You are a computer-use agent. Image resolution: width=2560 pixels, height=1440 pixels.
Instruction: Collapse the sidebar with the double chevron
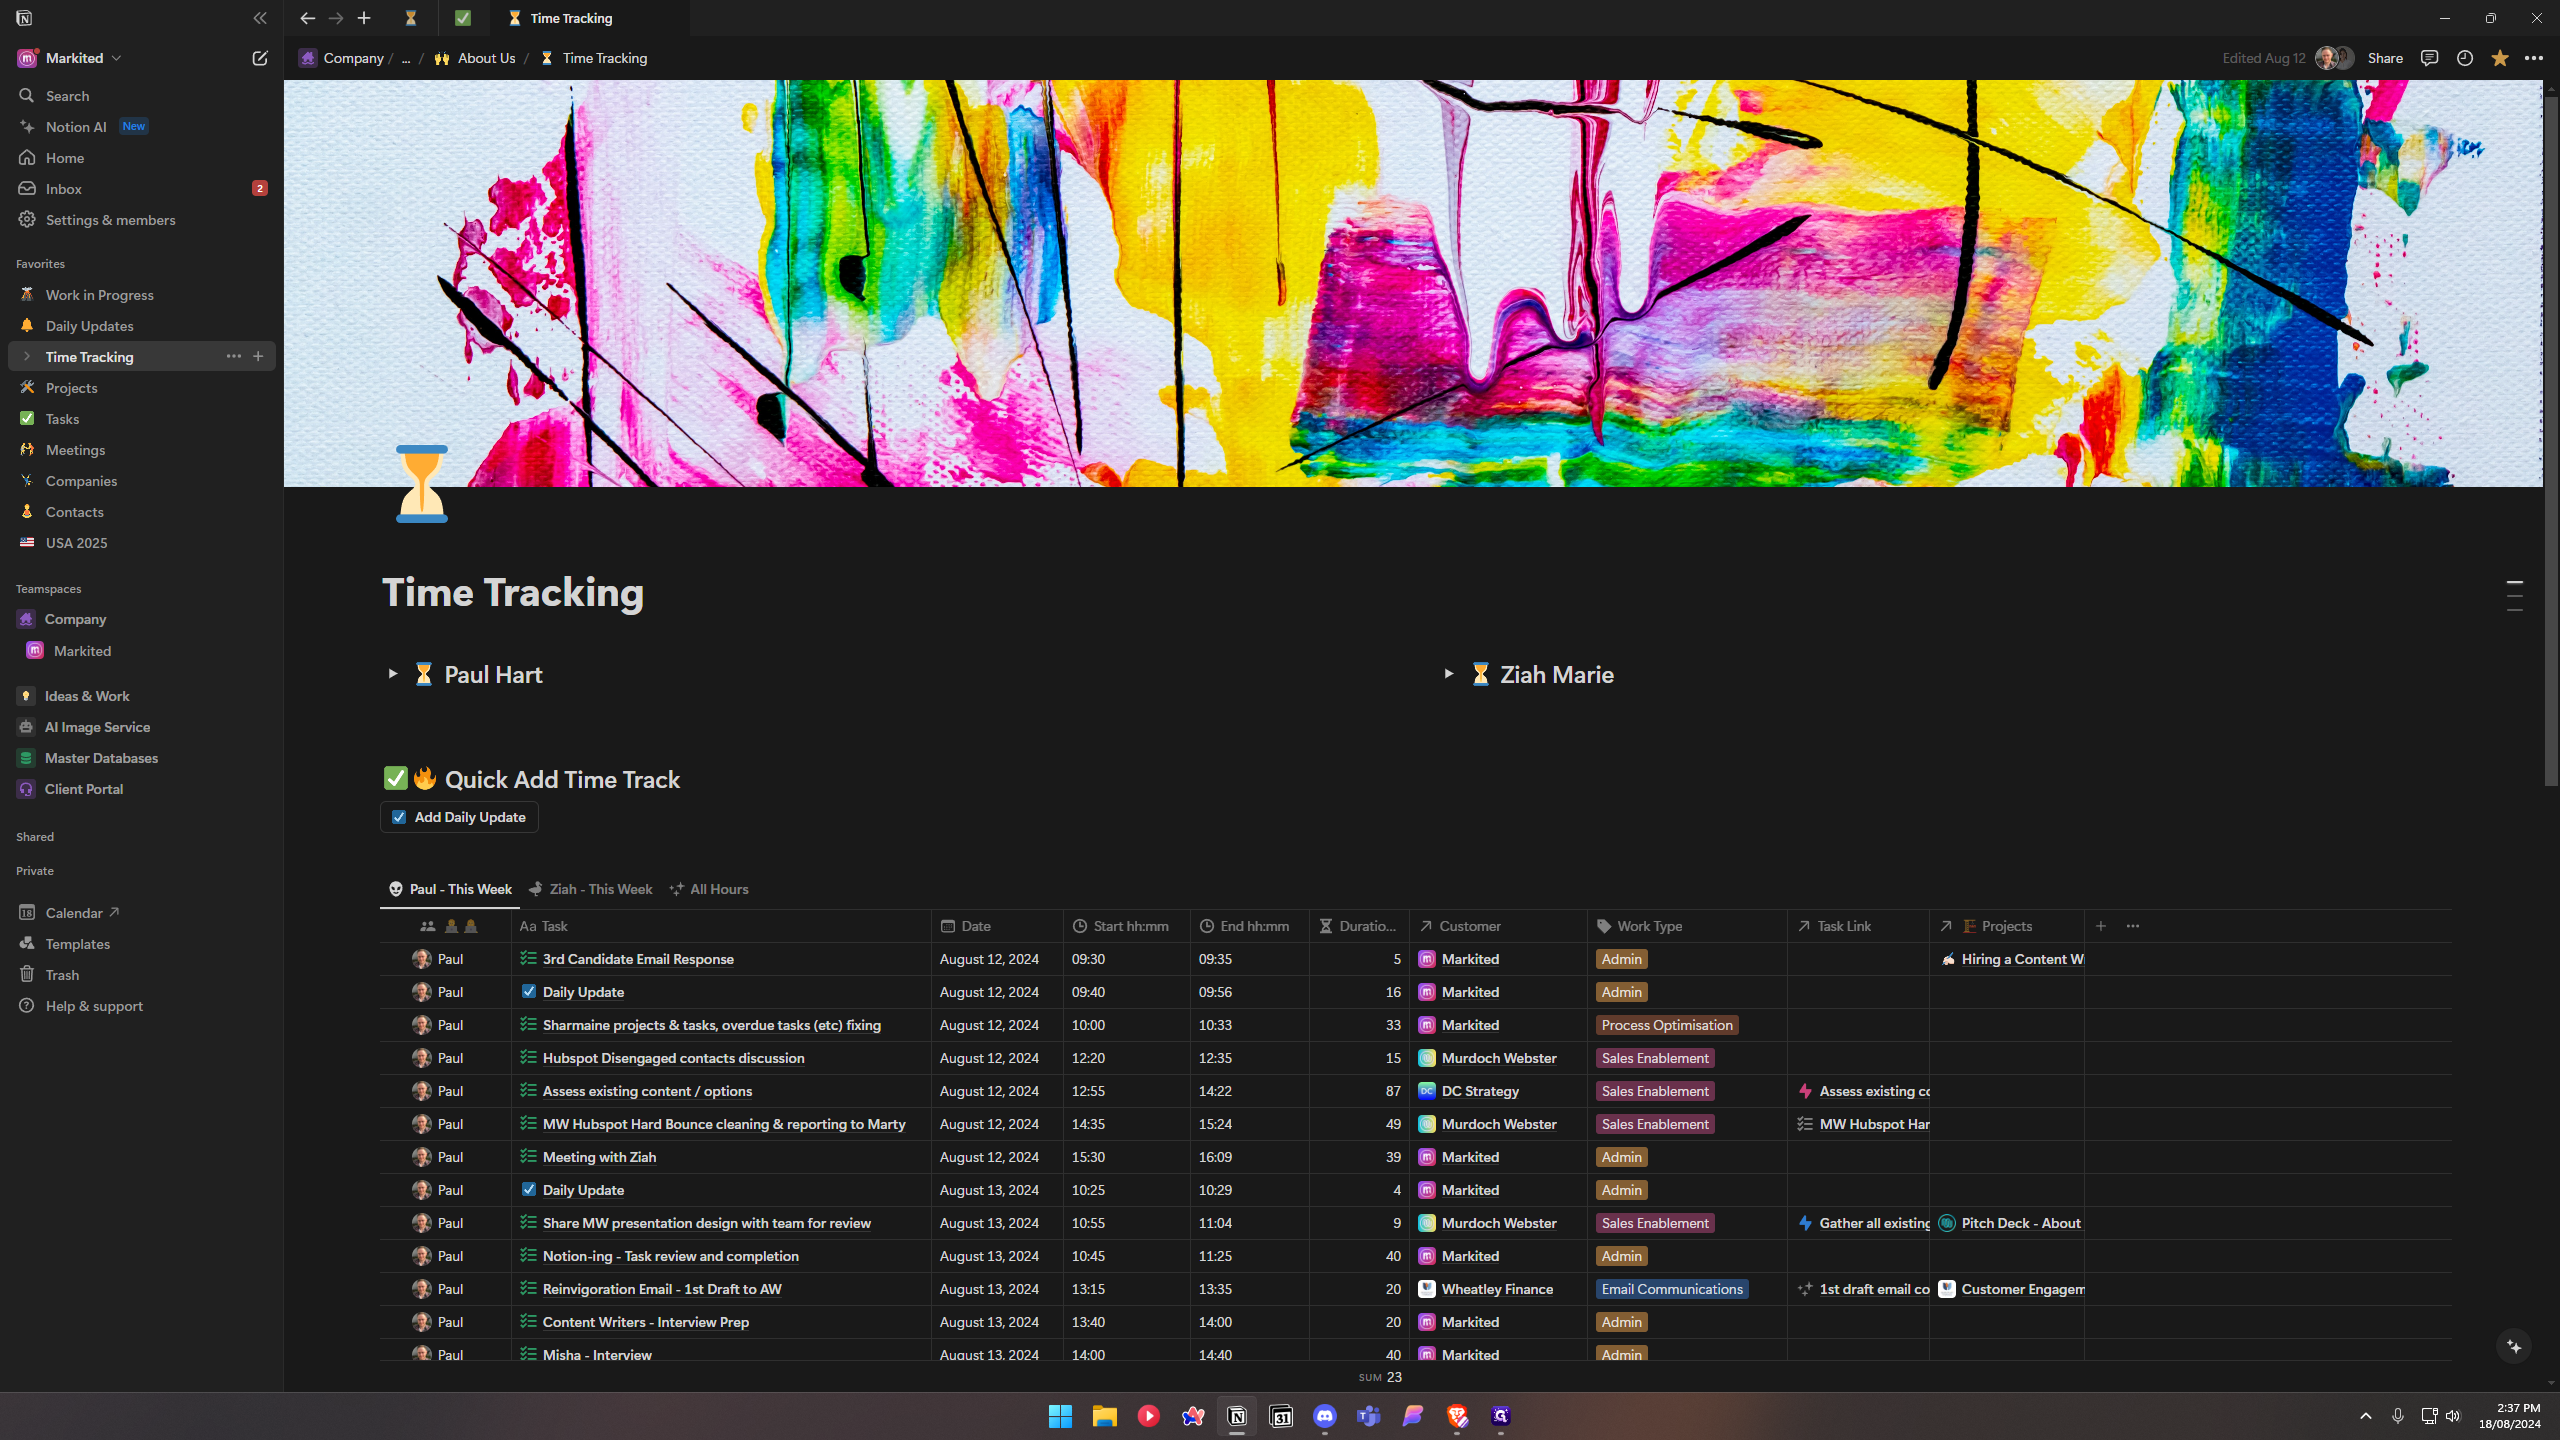260,18
